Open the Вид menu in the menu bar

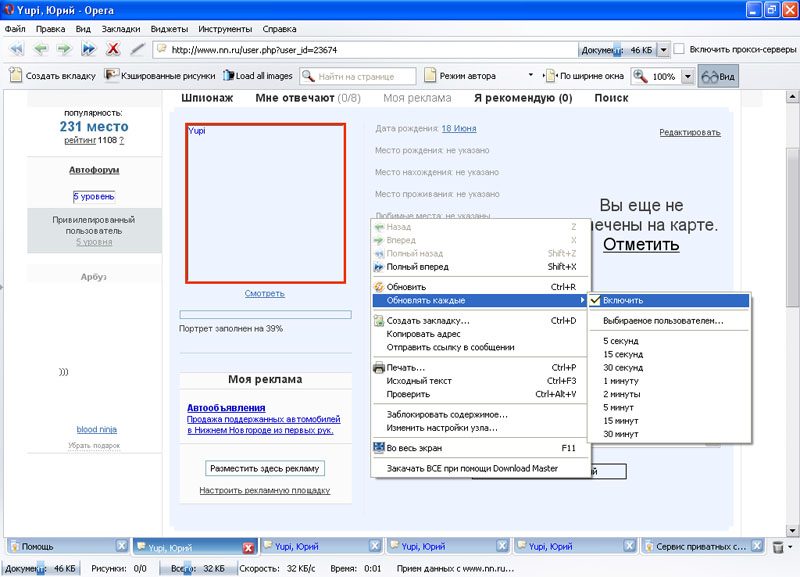(x=83, y=29)
